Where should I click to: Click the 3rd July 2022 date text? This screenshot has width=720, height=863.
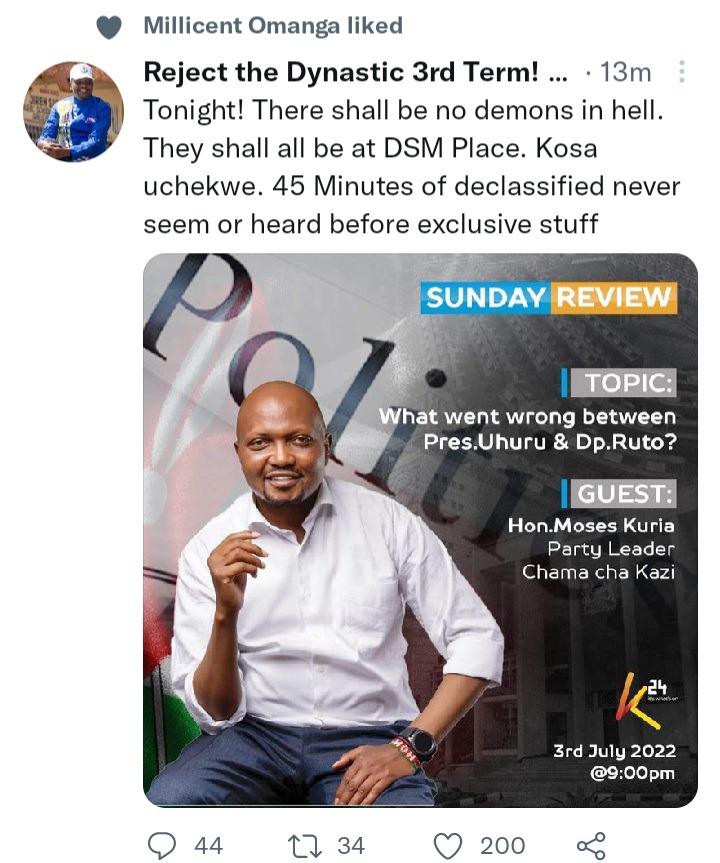point(614,751)
